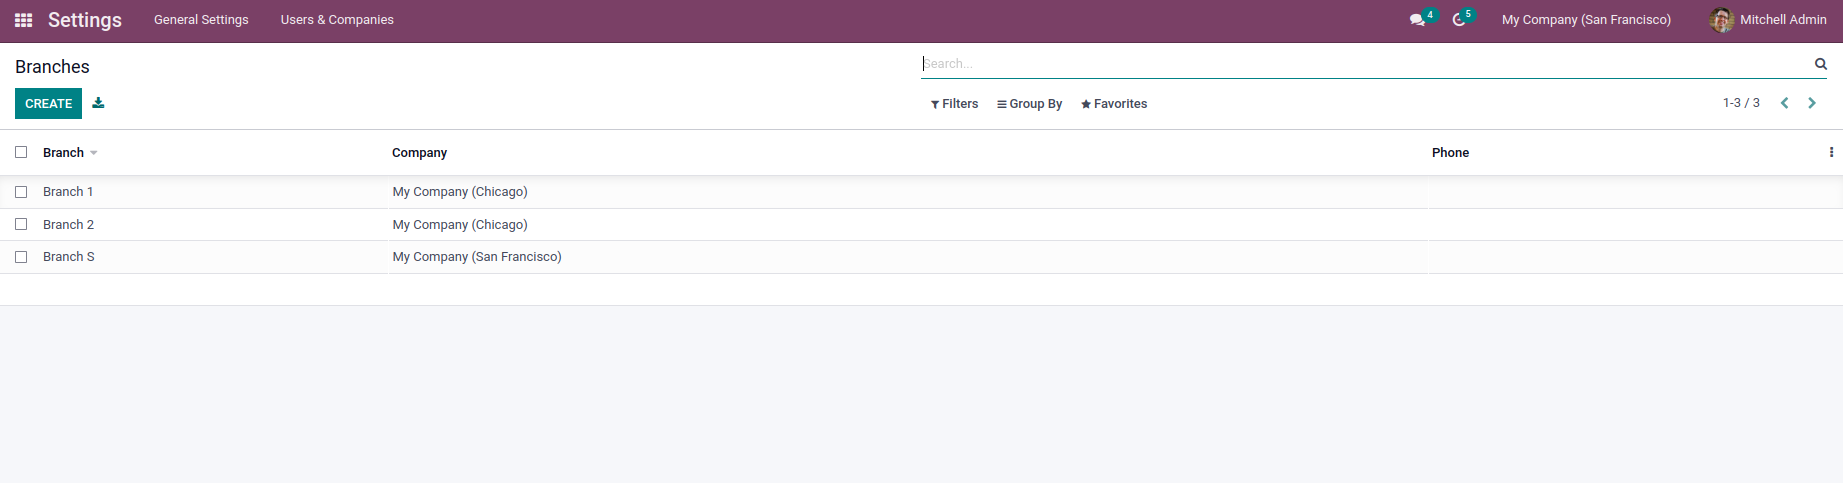Open company switcher My Company (San Francisco)
This screenshot has height=483, width=1843.
[1586, 20]
